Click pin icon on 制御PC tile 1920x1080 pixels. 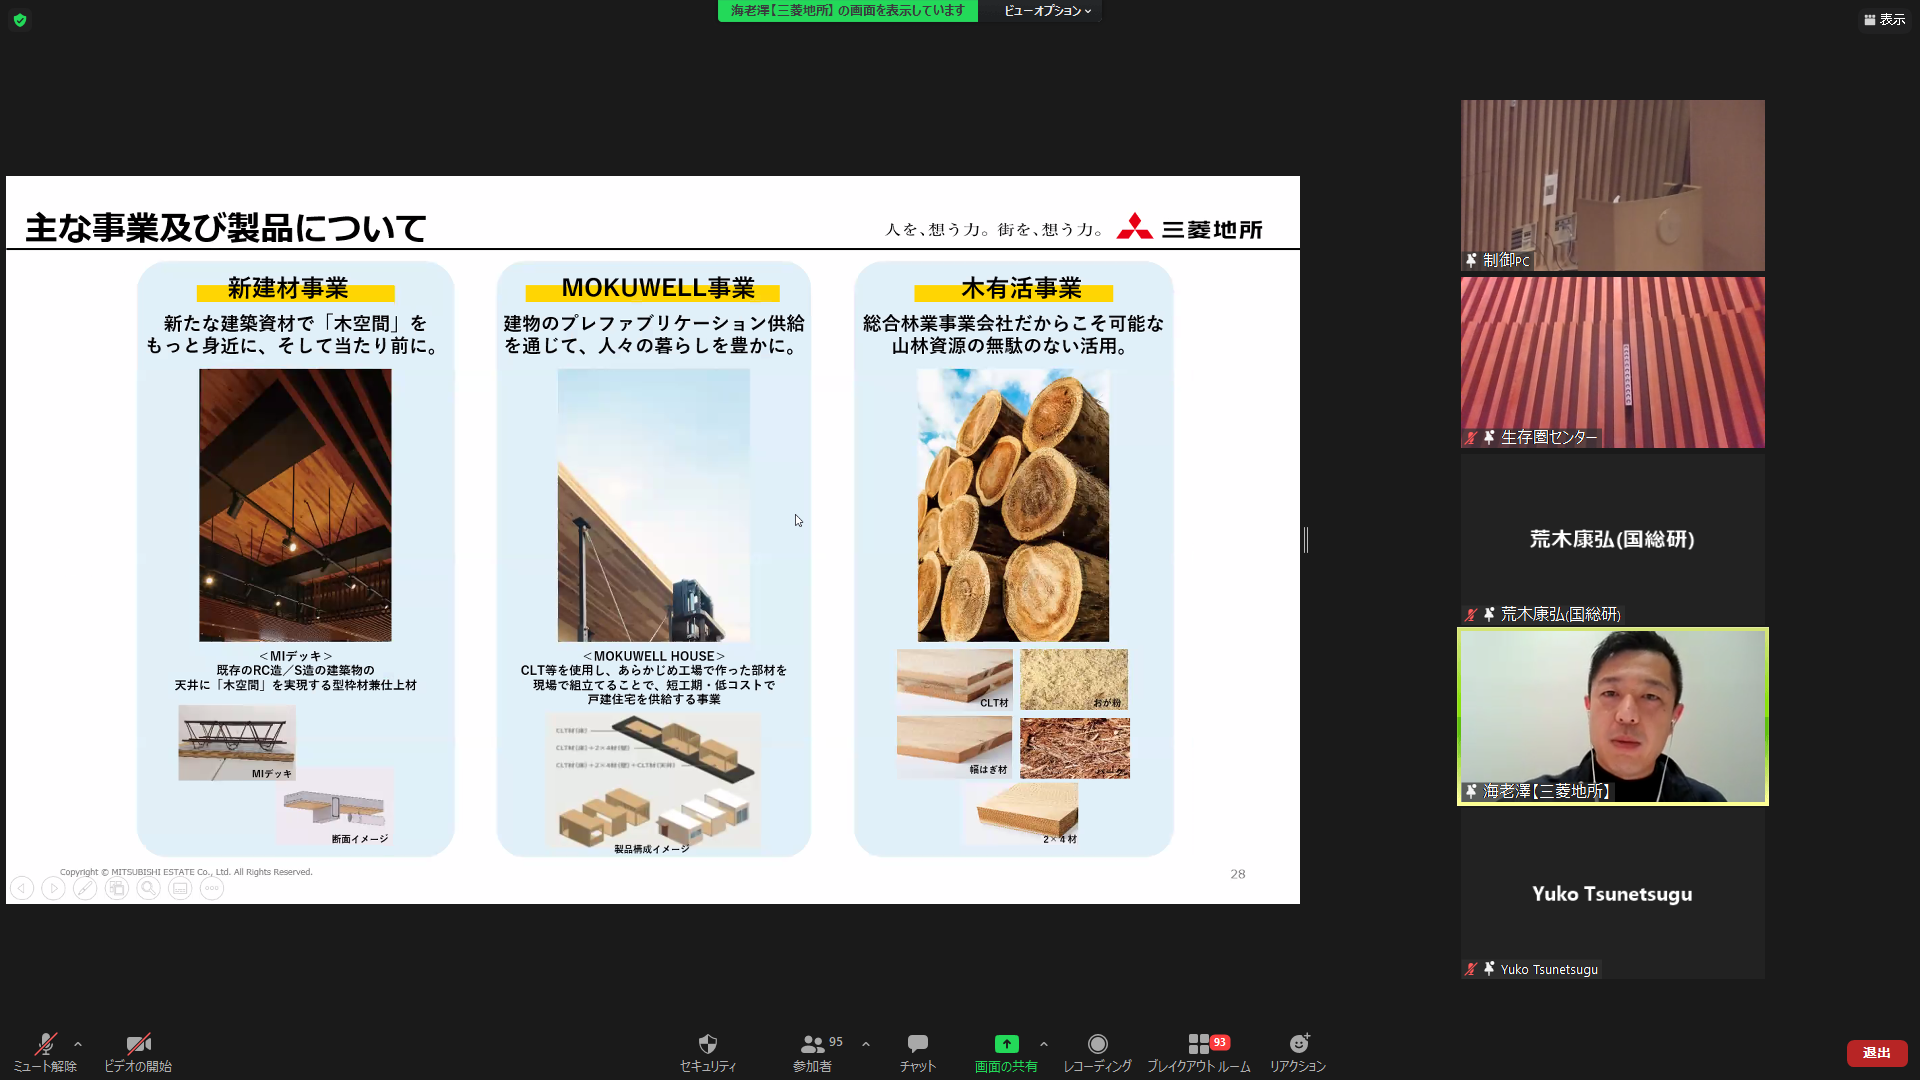(1472, 260)
